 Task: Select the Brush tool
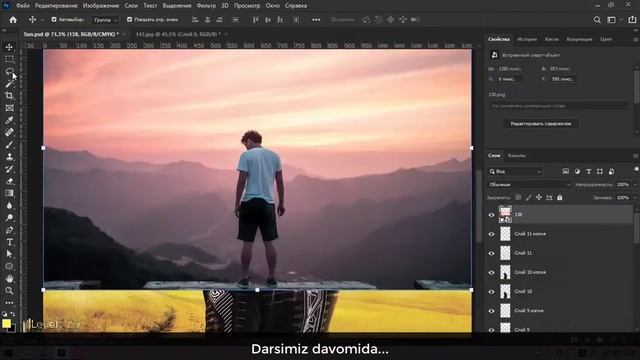click(9, 144)
